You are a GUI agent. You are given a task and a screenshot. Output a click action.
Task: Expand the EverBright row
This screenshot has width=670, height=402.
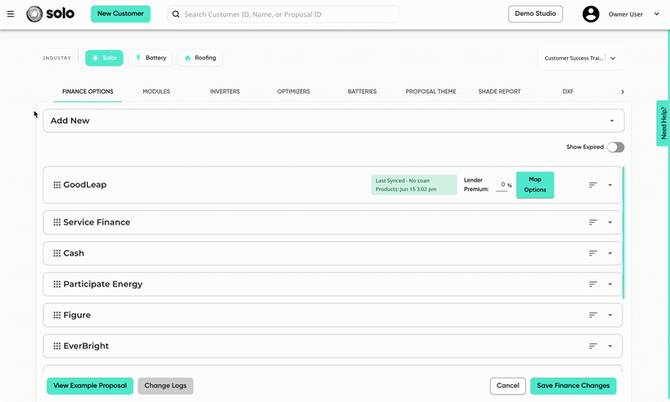(610, 346)
